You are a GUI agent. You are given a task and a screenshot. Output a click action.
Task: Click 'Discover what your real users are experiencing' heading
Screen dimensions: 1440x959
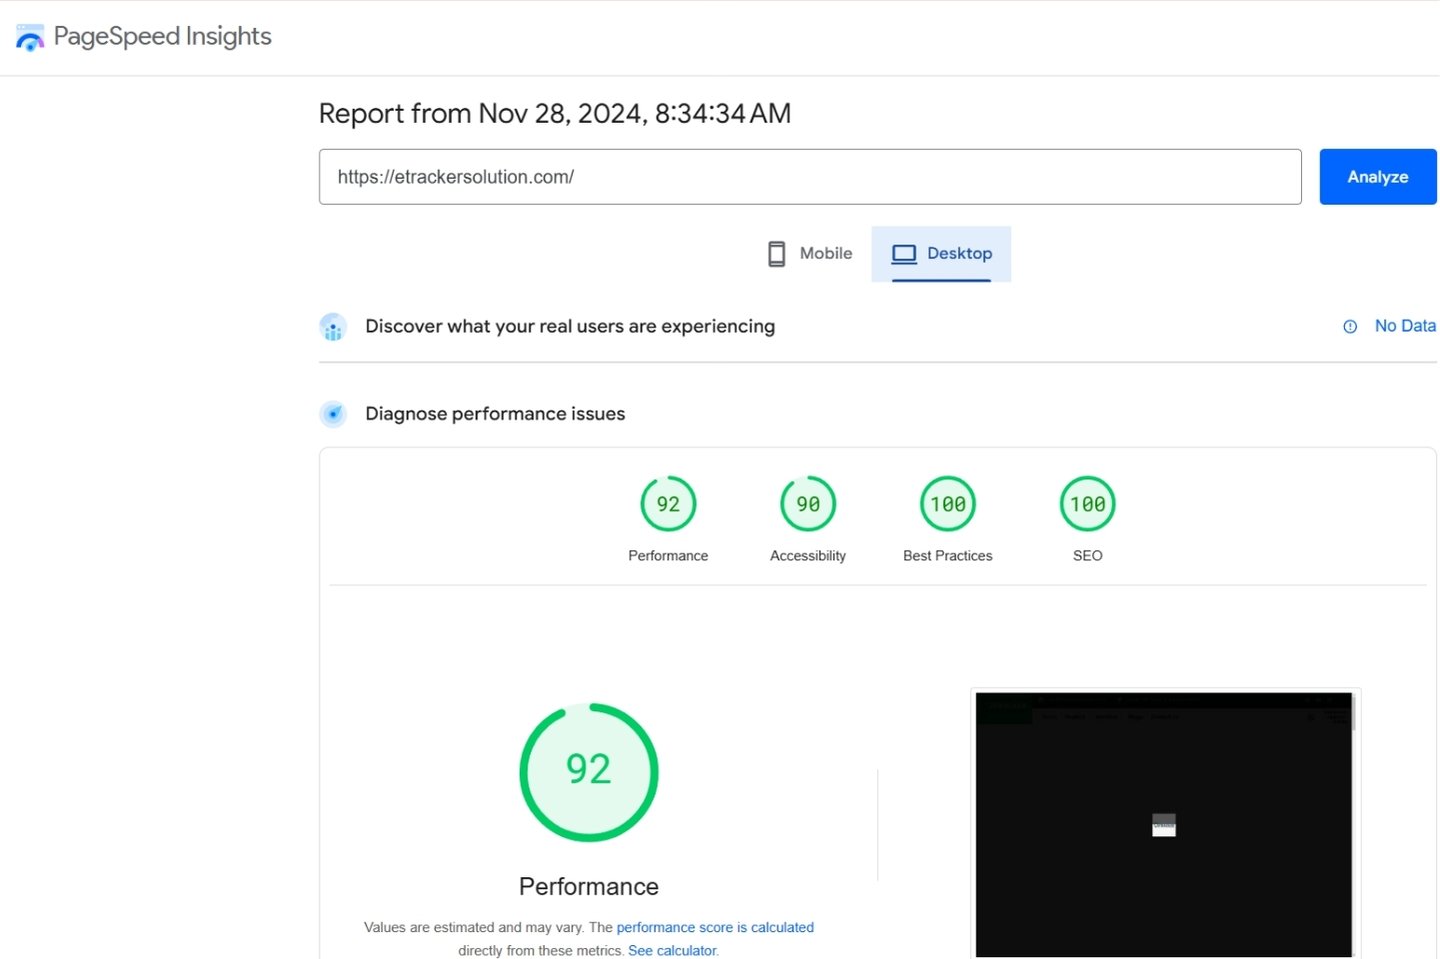[570, 327]
